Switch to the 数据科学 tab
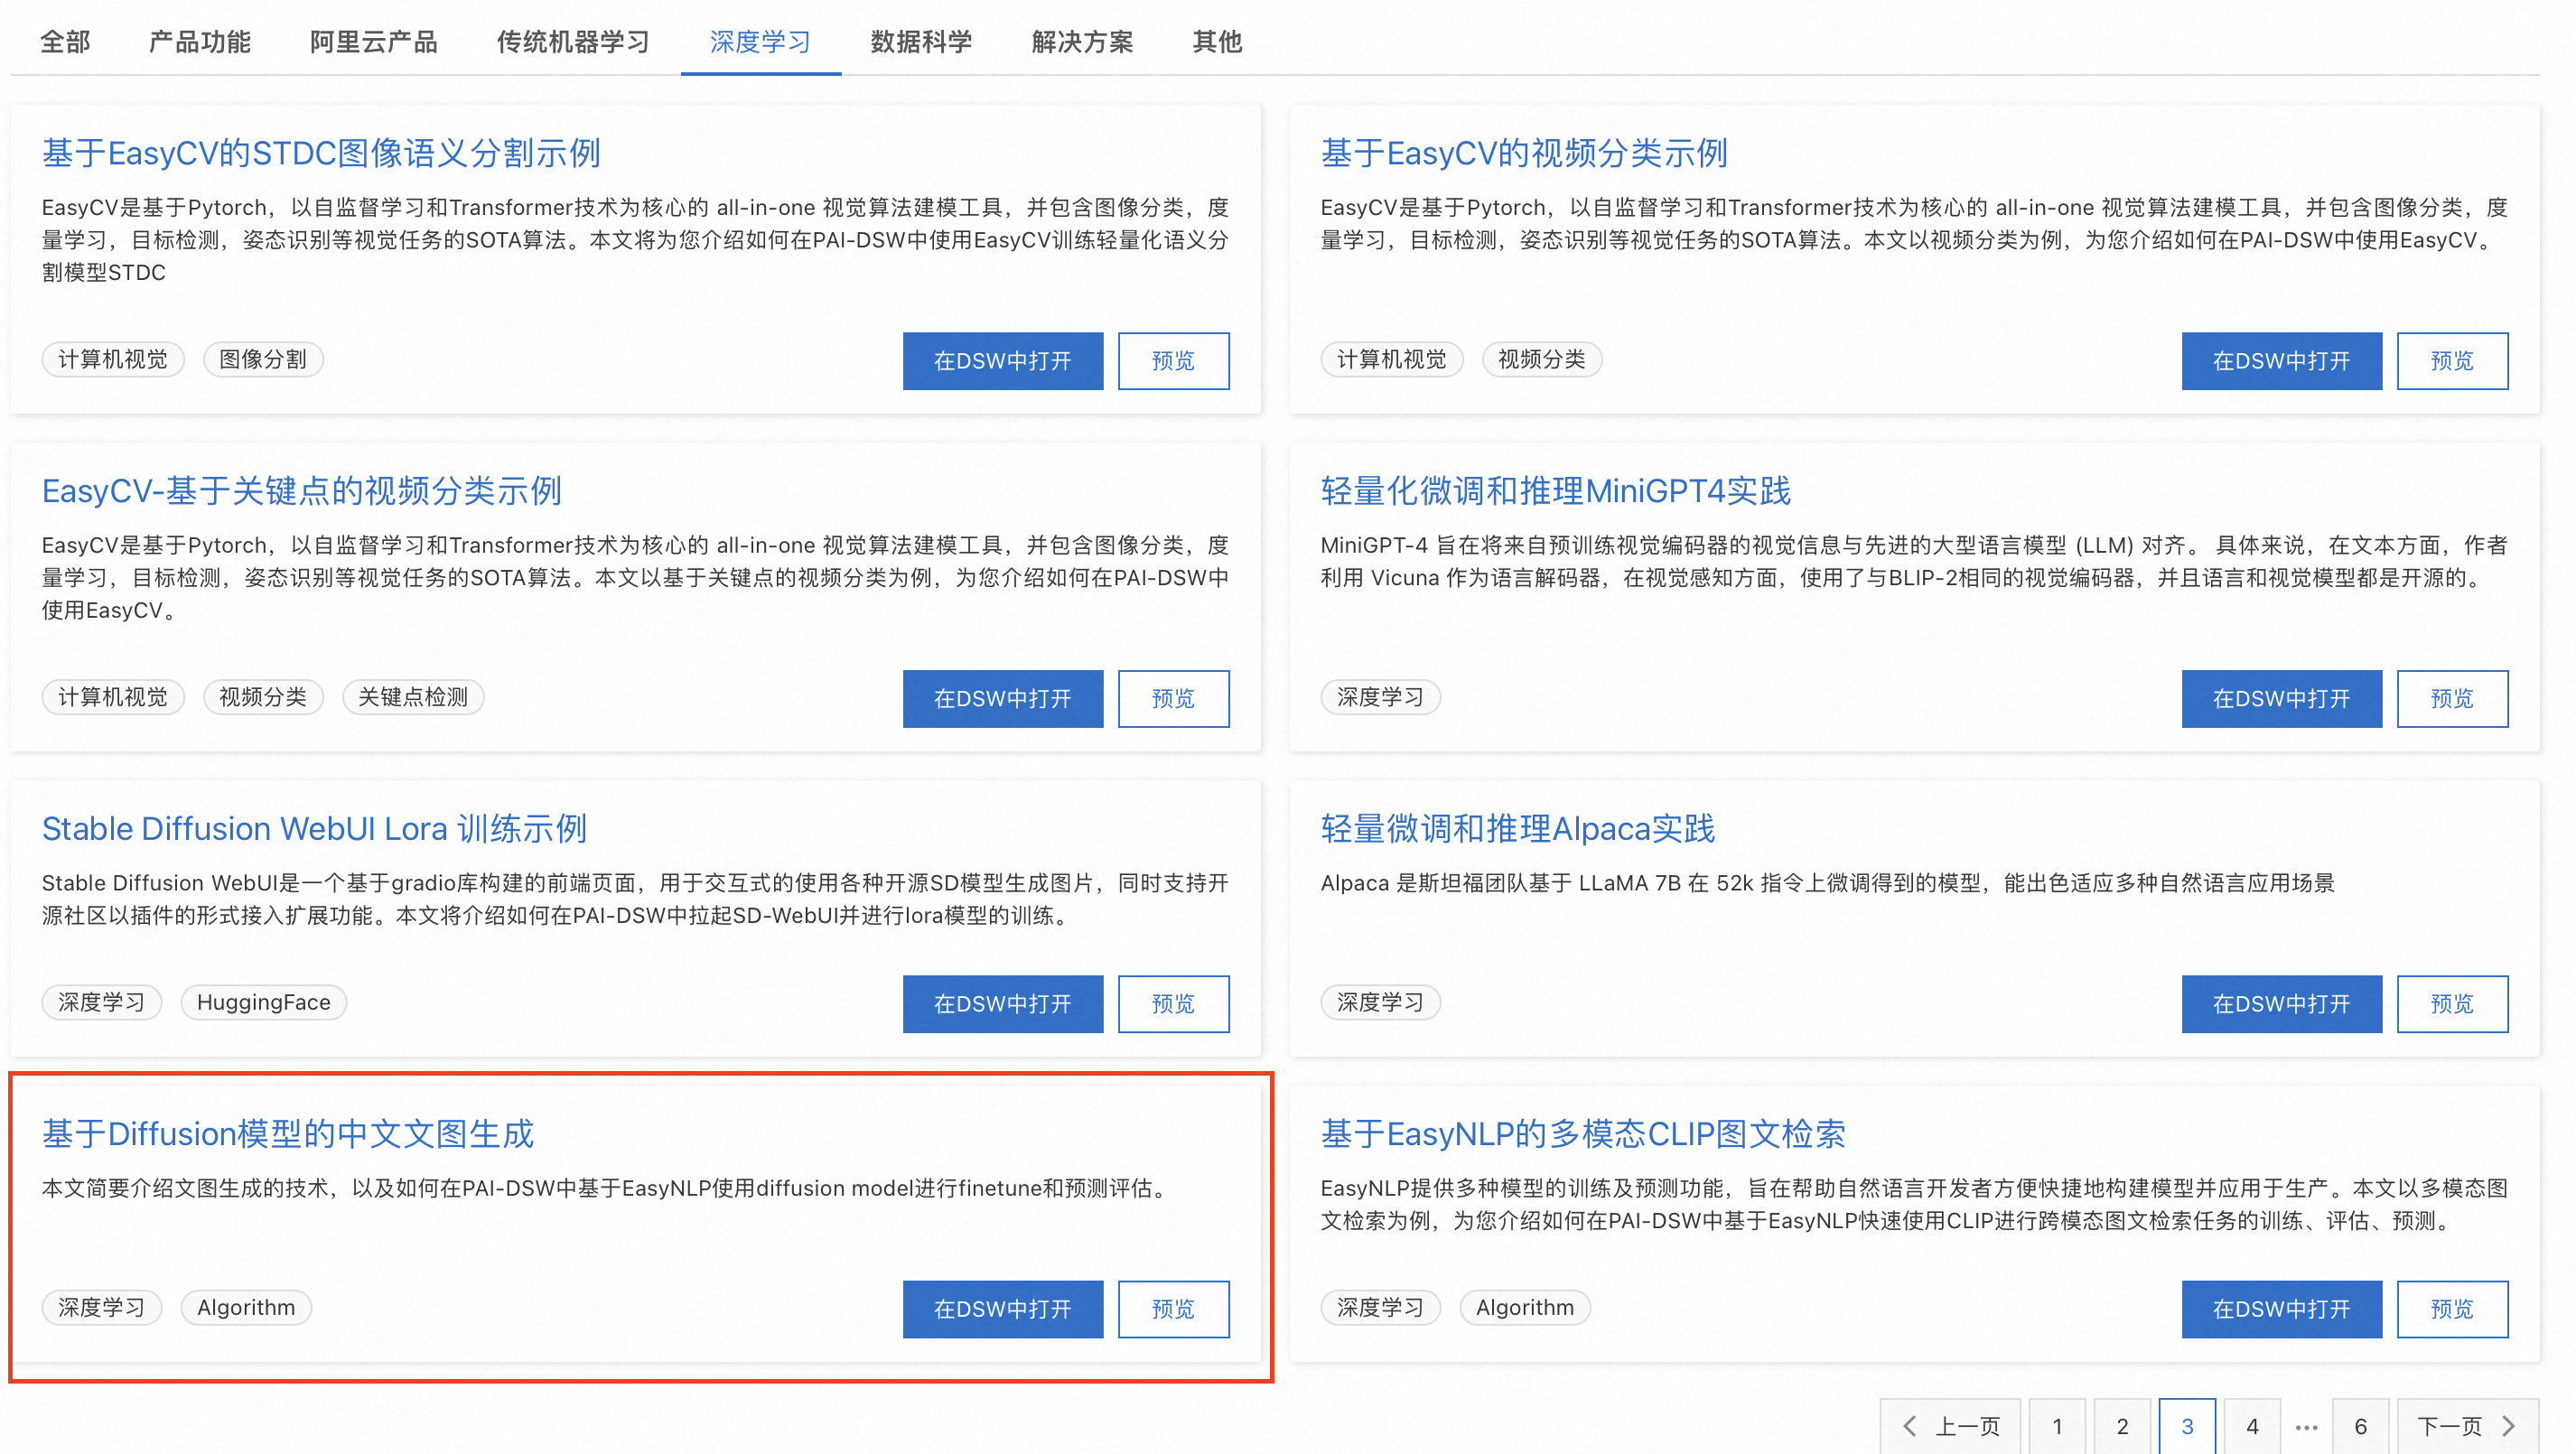This screenshot has width=2576, height=1454. coord(920,42)
